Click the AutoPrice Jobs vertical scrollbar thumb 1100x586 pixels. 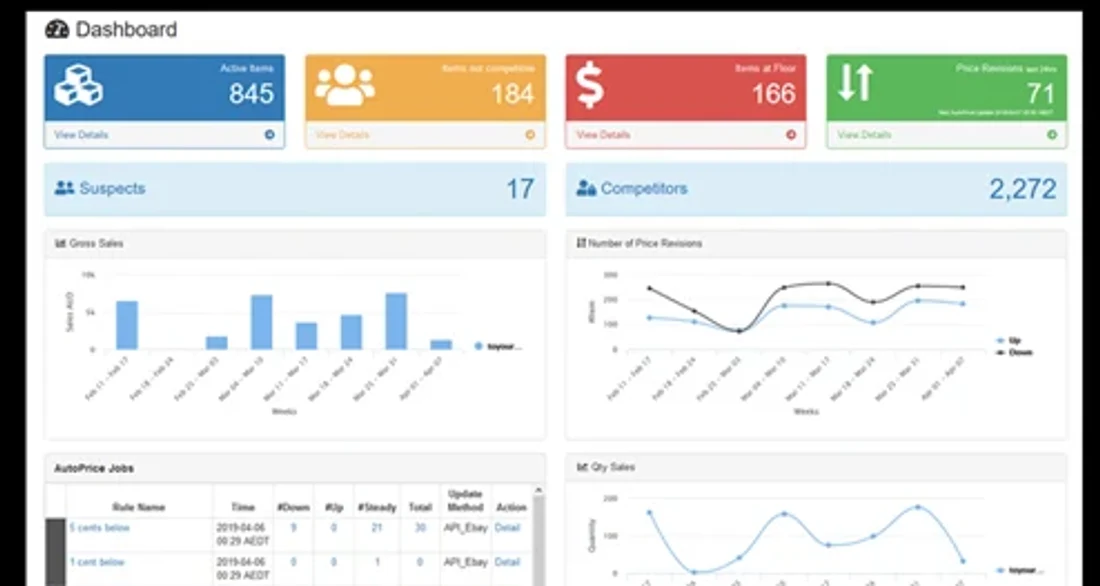click(539, 540)
